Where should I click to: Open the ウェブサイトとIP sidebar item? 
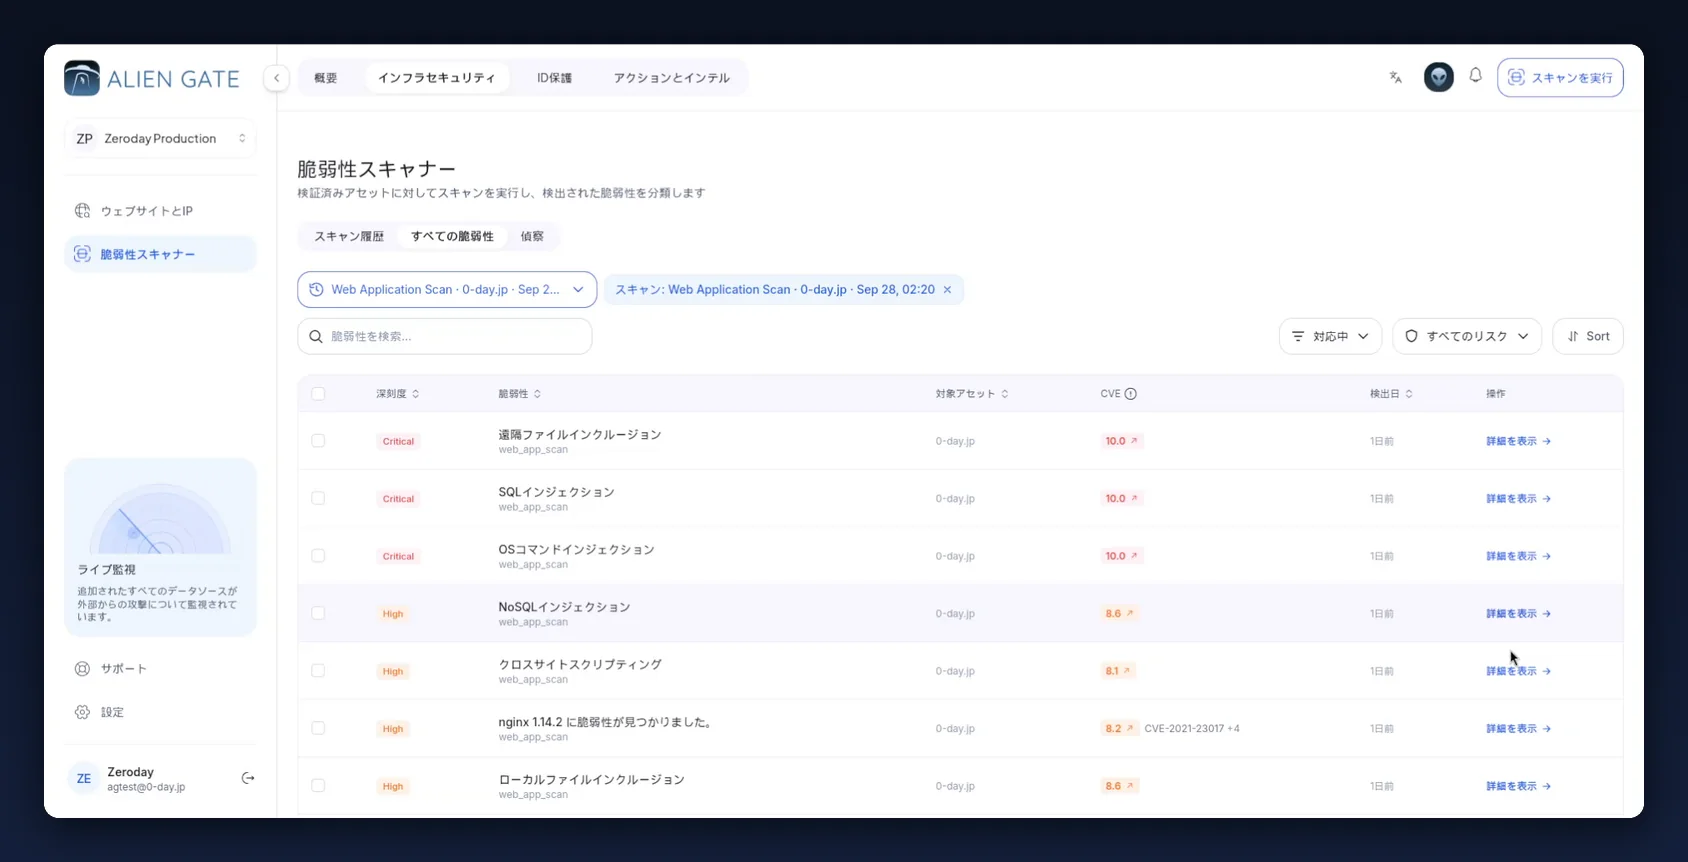pyautogui.click(x=160, y=211)
